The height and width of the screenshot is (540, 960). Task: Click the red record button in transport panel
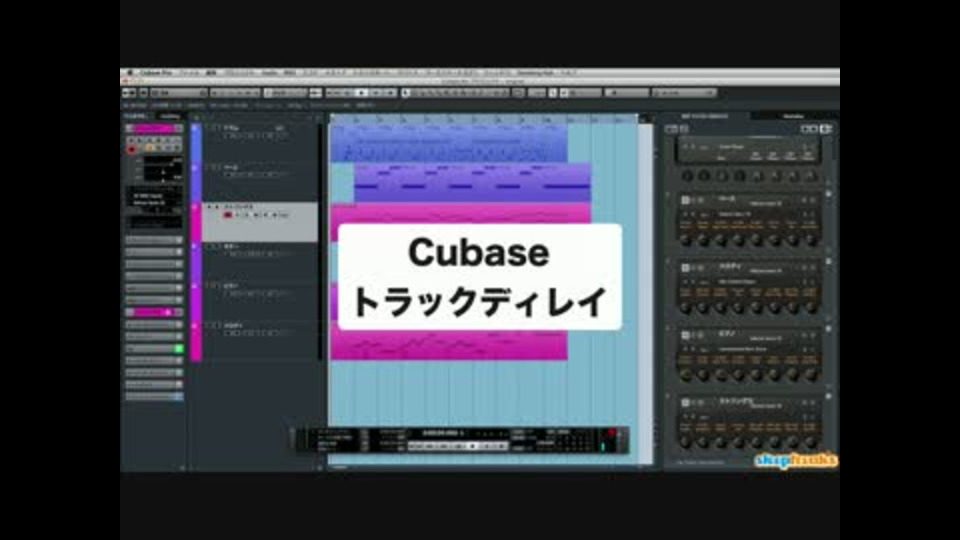click(x=610, y=433)
